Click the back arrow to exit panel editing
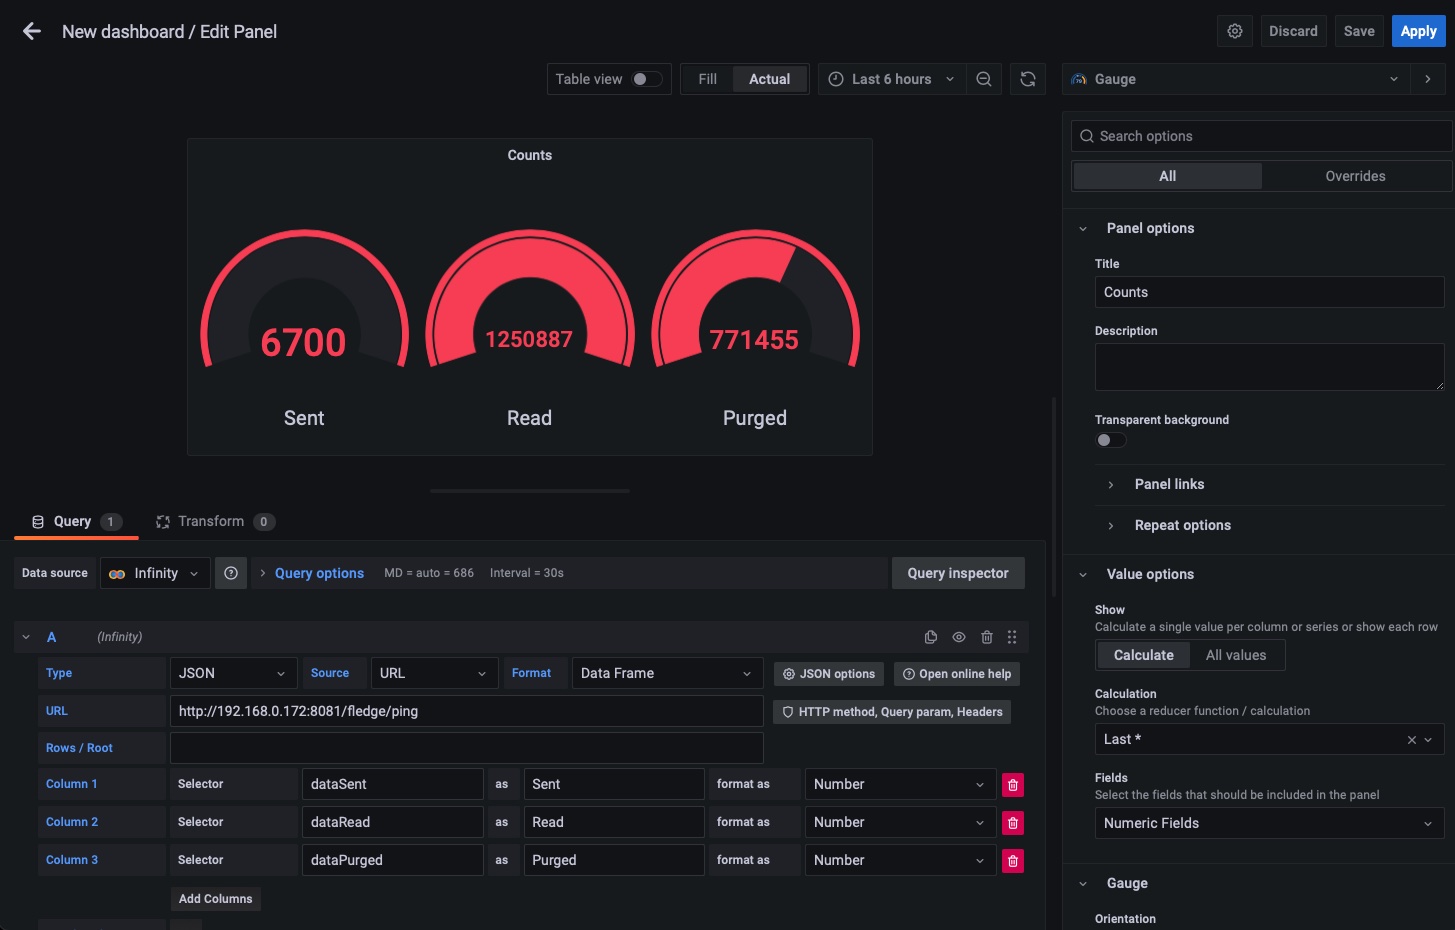The image size is (1455, 930). pyautogui.click(x=32, y=32)
